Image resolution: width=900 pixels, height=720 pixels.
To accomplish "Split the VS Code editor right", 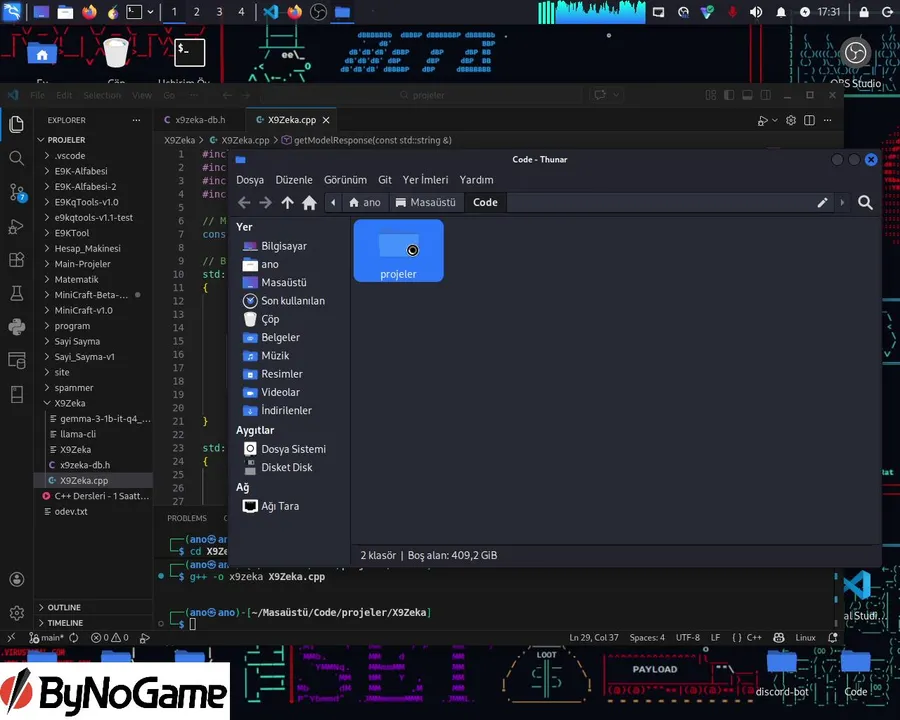I will (809, 120).
